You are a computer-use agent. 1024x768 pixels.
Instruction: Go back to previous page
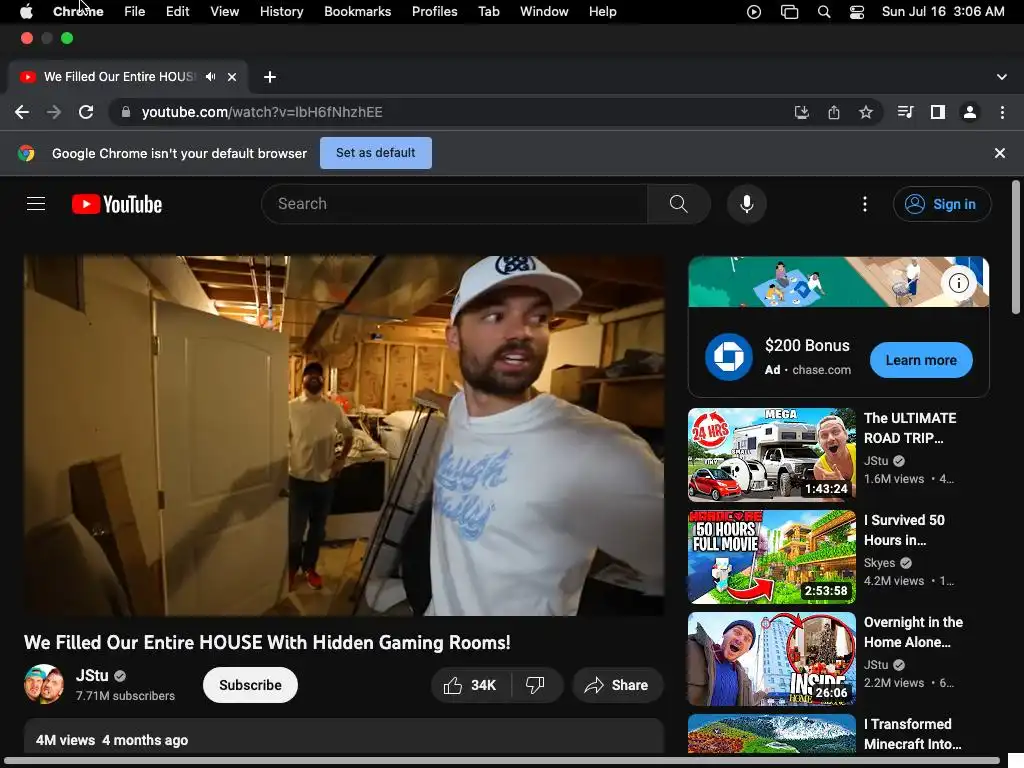22,112
